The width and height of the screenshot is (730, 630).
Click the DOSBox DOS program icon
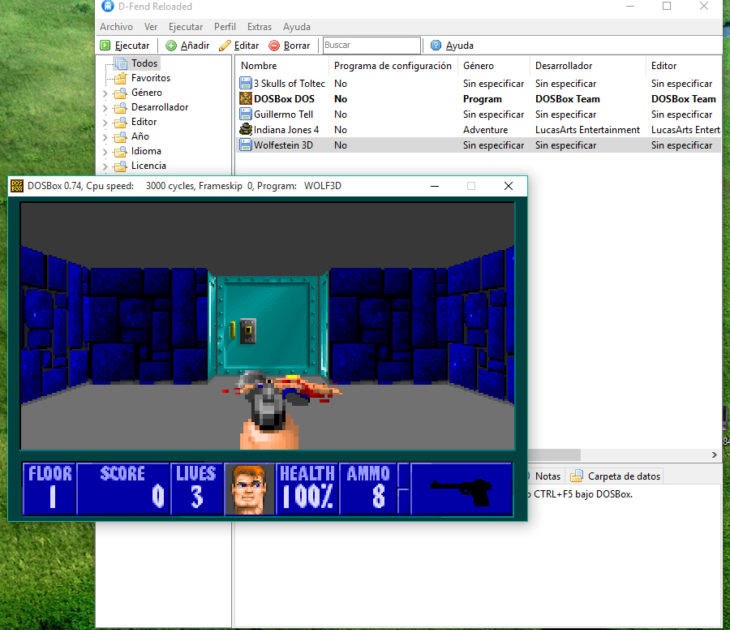245,99
